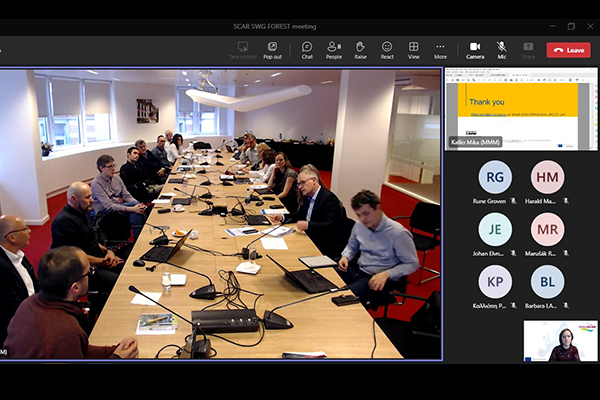Click the BL avatar for Barbara
This screenshot has width=600, height=400.
click(x=547, y=281)
